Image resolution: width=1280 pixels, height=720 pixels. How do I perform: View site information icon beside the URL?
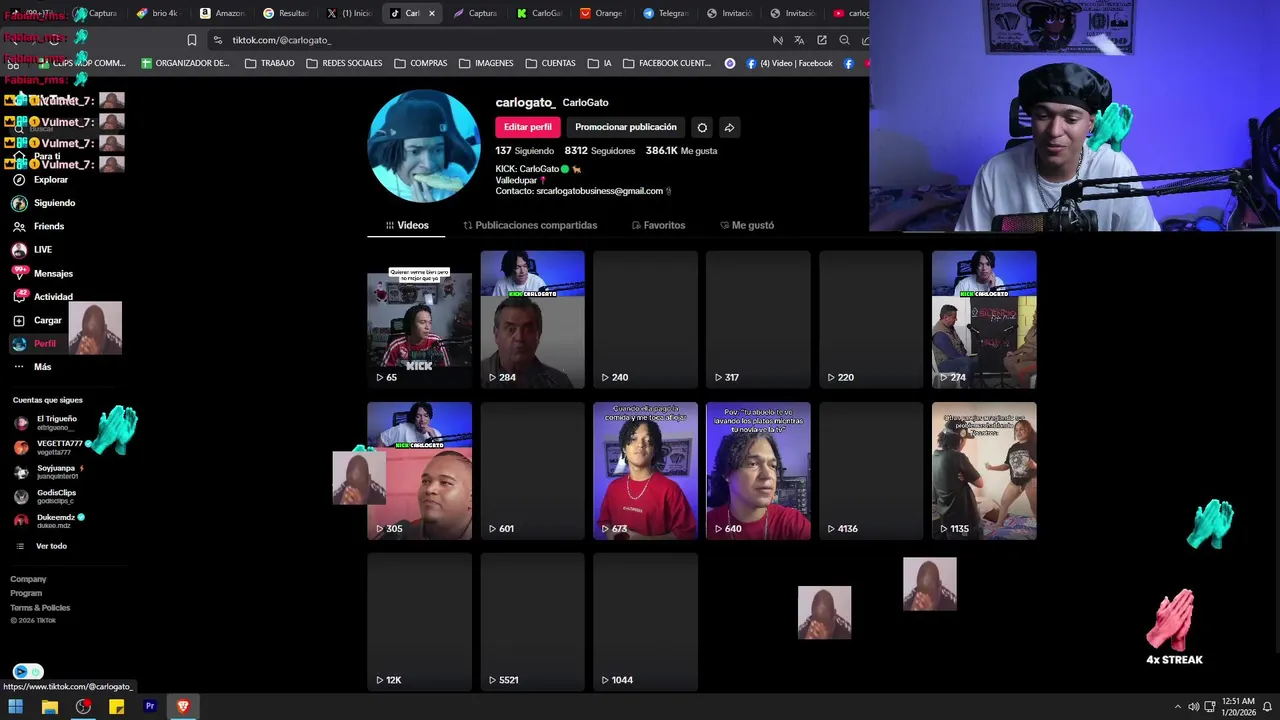point(218,40)
